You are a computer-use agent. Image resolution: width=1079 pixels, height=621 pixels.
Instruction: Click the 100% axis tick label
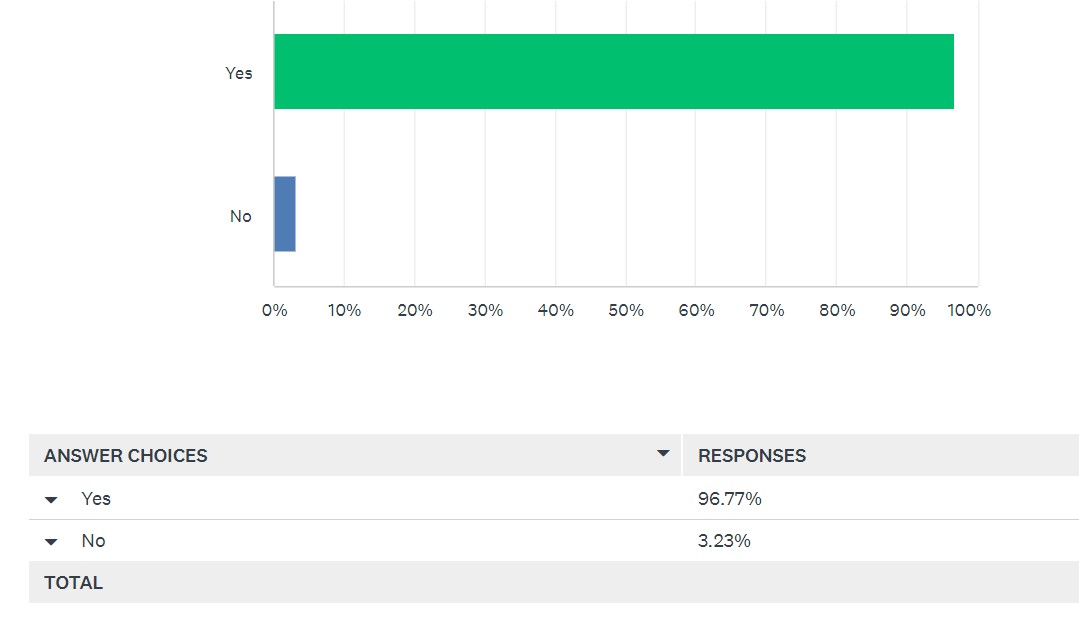(x=969, y=310)
